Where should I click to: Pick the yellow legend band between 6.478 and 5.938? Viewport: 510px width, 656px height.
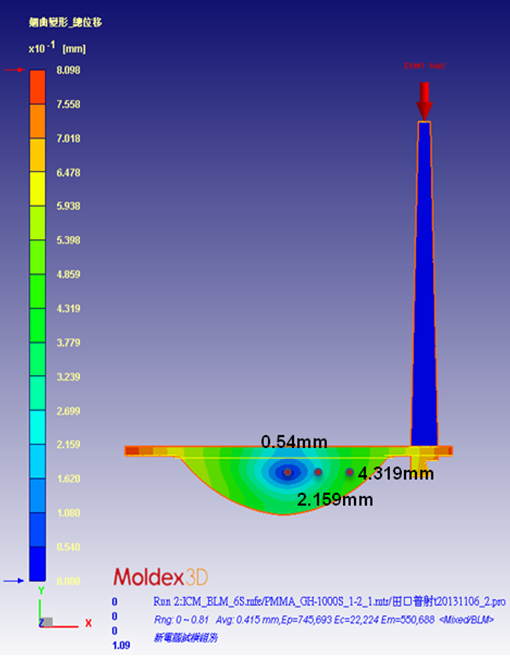tap(37, 189)
